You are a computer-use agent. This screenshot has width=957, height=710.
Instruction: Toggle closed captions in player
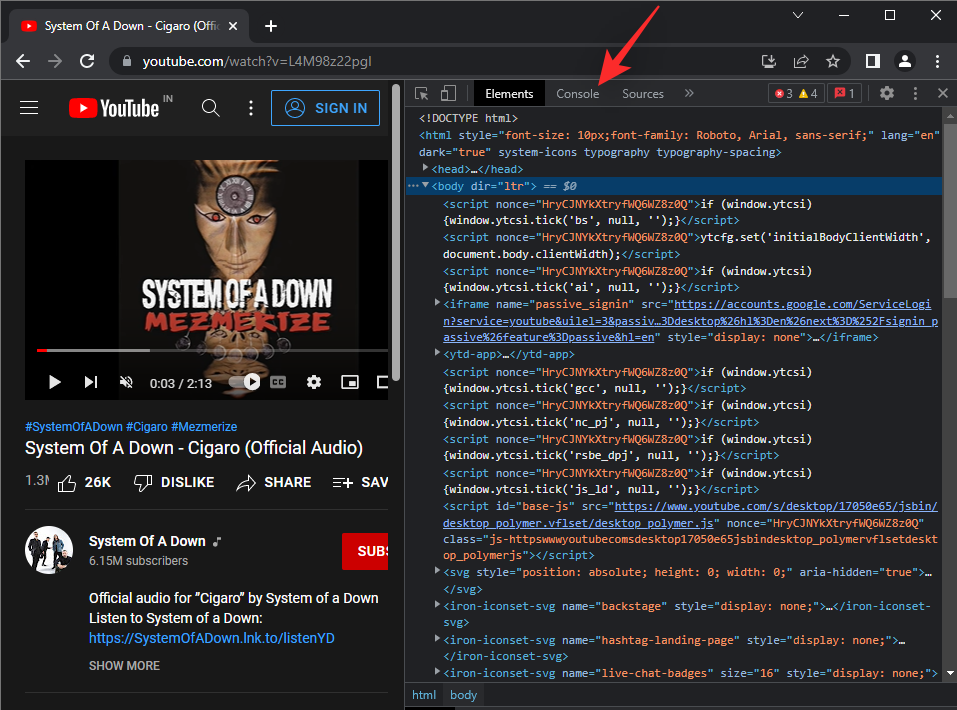coord(278,382)
